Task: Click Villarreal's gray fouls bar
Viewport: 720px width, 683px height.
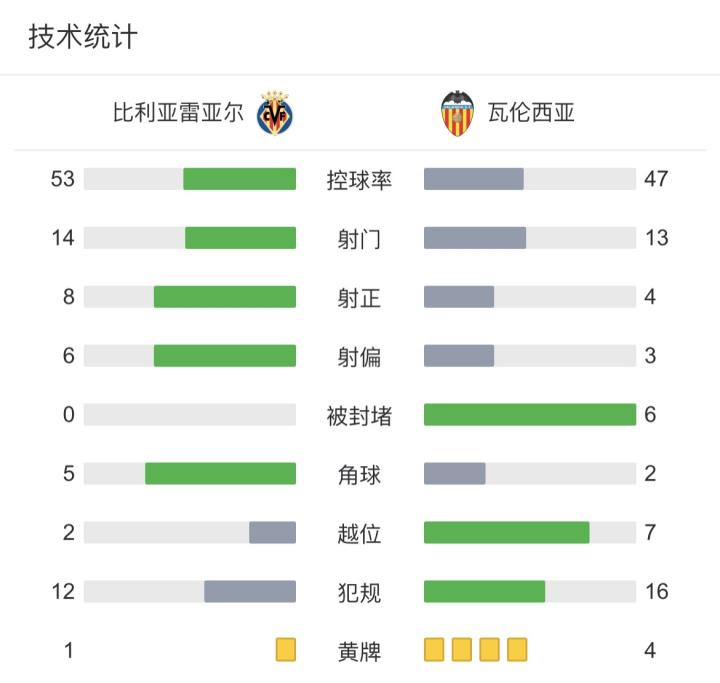Action: click(250, 591)
